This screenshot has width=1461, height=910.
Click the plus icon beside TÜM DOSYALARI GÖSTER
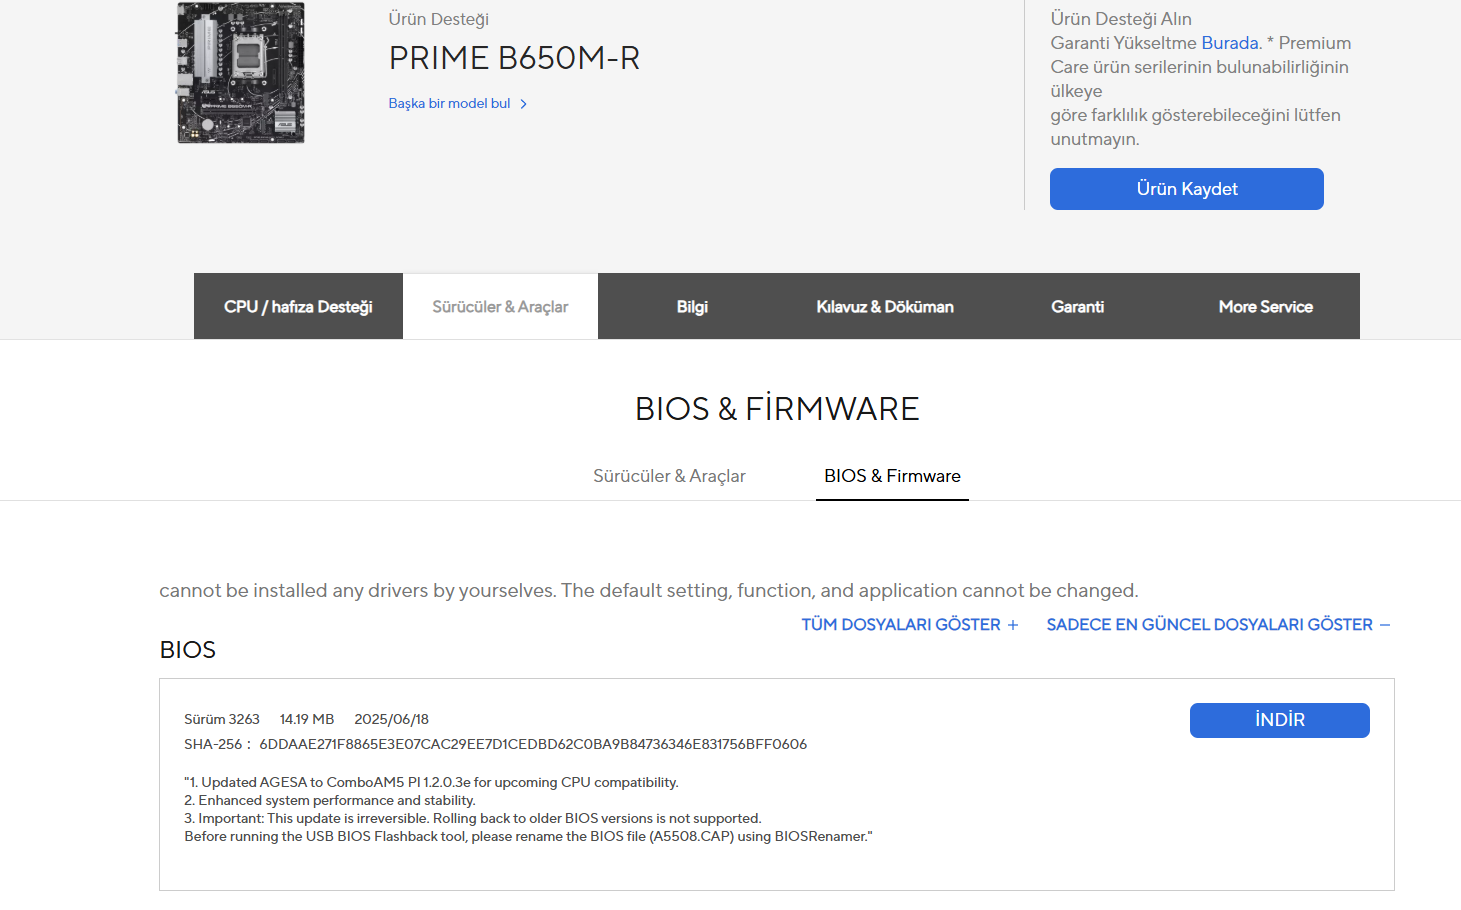pos(1012,625)
